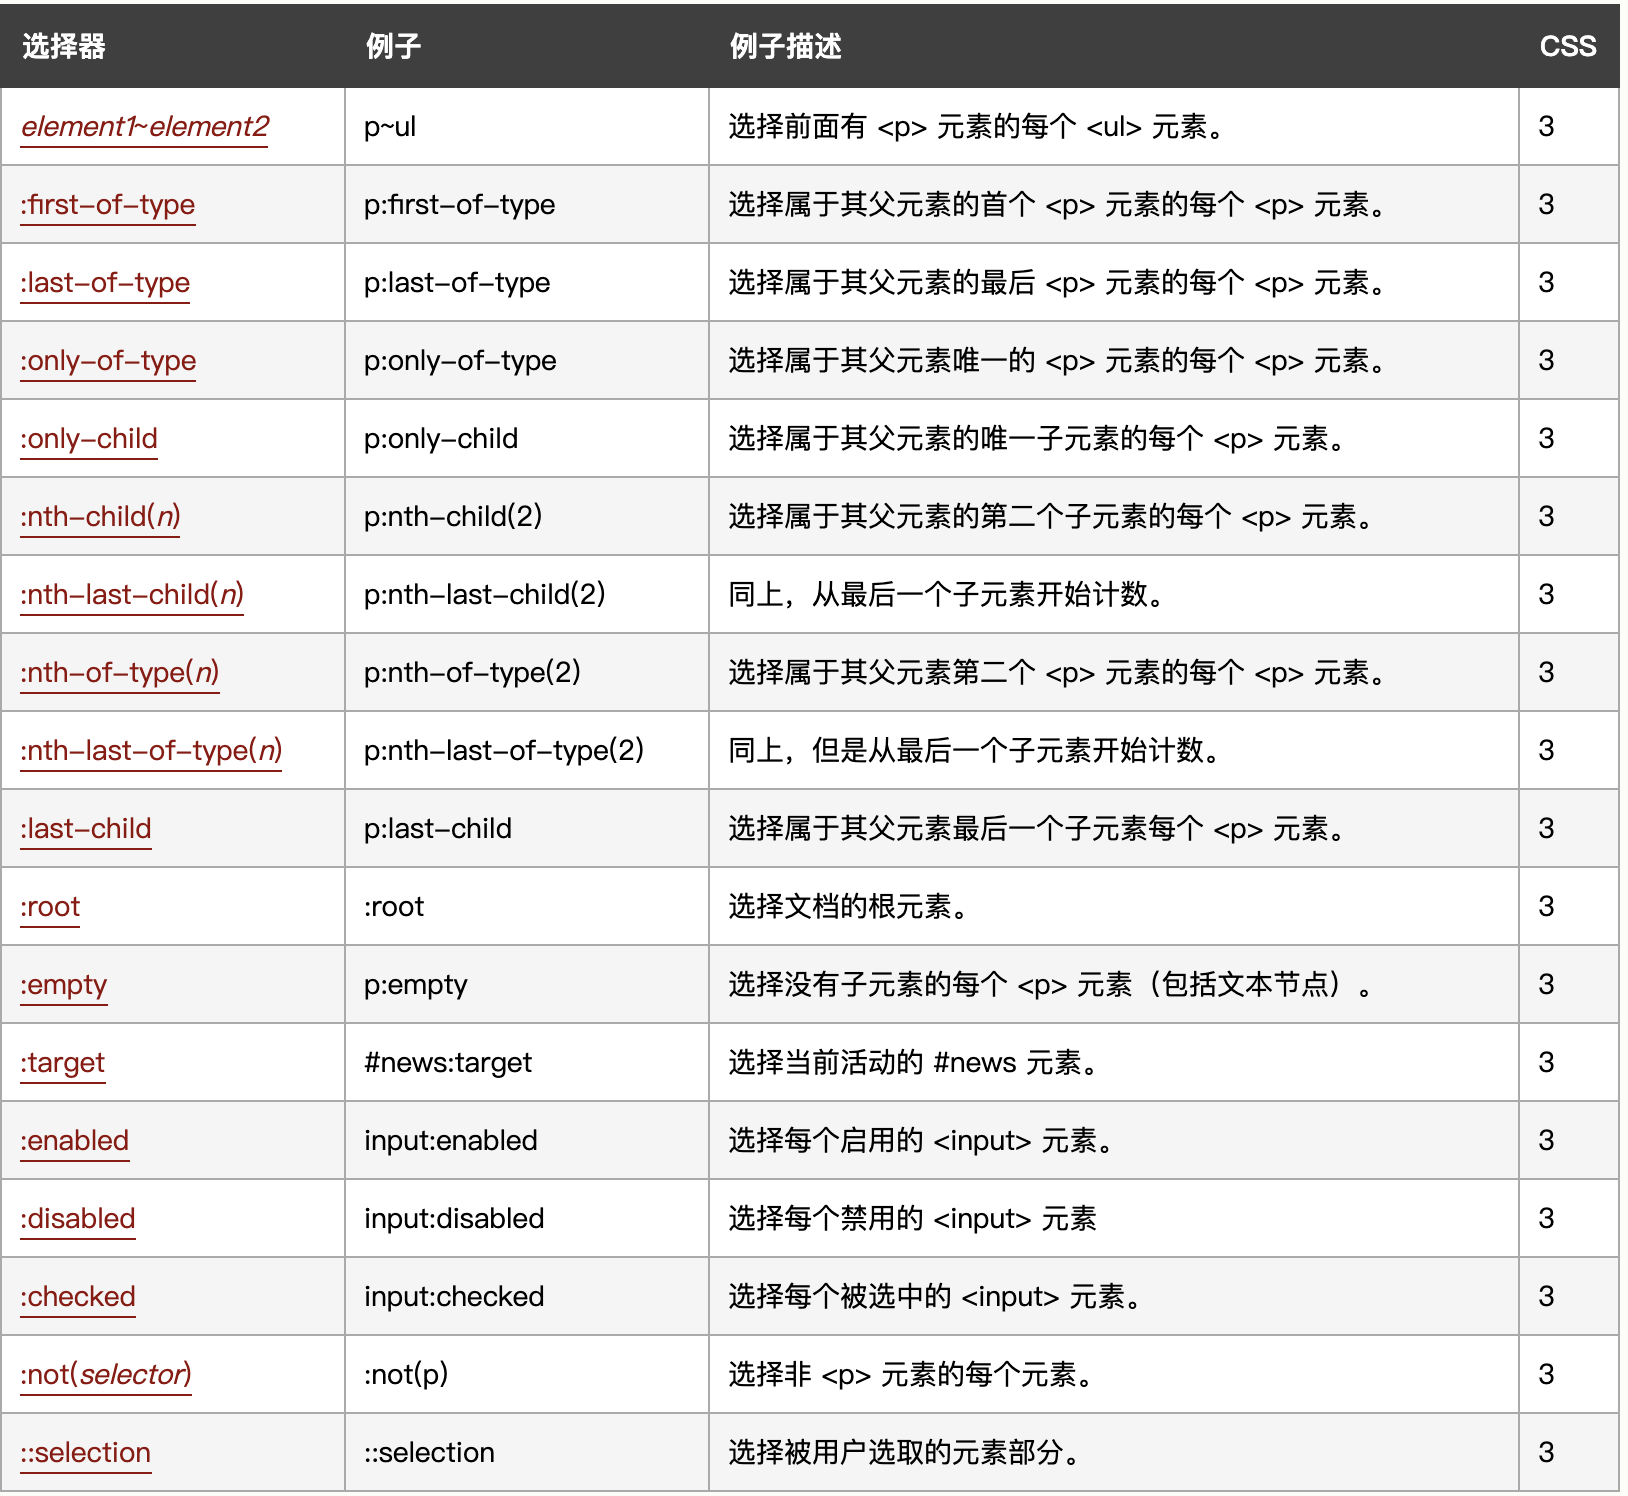Image resolution: width=1628 pixels, height=1496 pixels.
Task: Click description 选择属于其父元素第二个 <p> 元素
Action: [x=1058, y=673]
